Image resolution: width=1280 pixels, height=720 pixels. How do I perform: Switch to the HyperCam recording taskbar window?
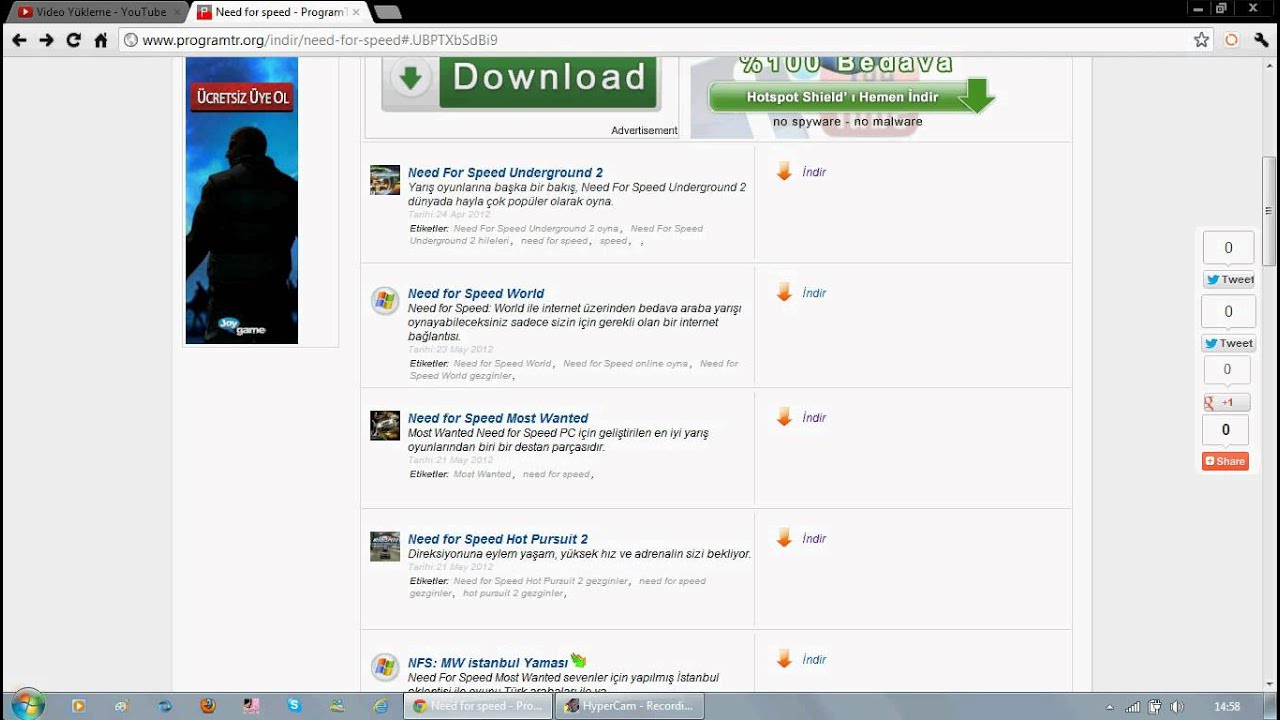click(630, 706)
